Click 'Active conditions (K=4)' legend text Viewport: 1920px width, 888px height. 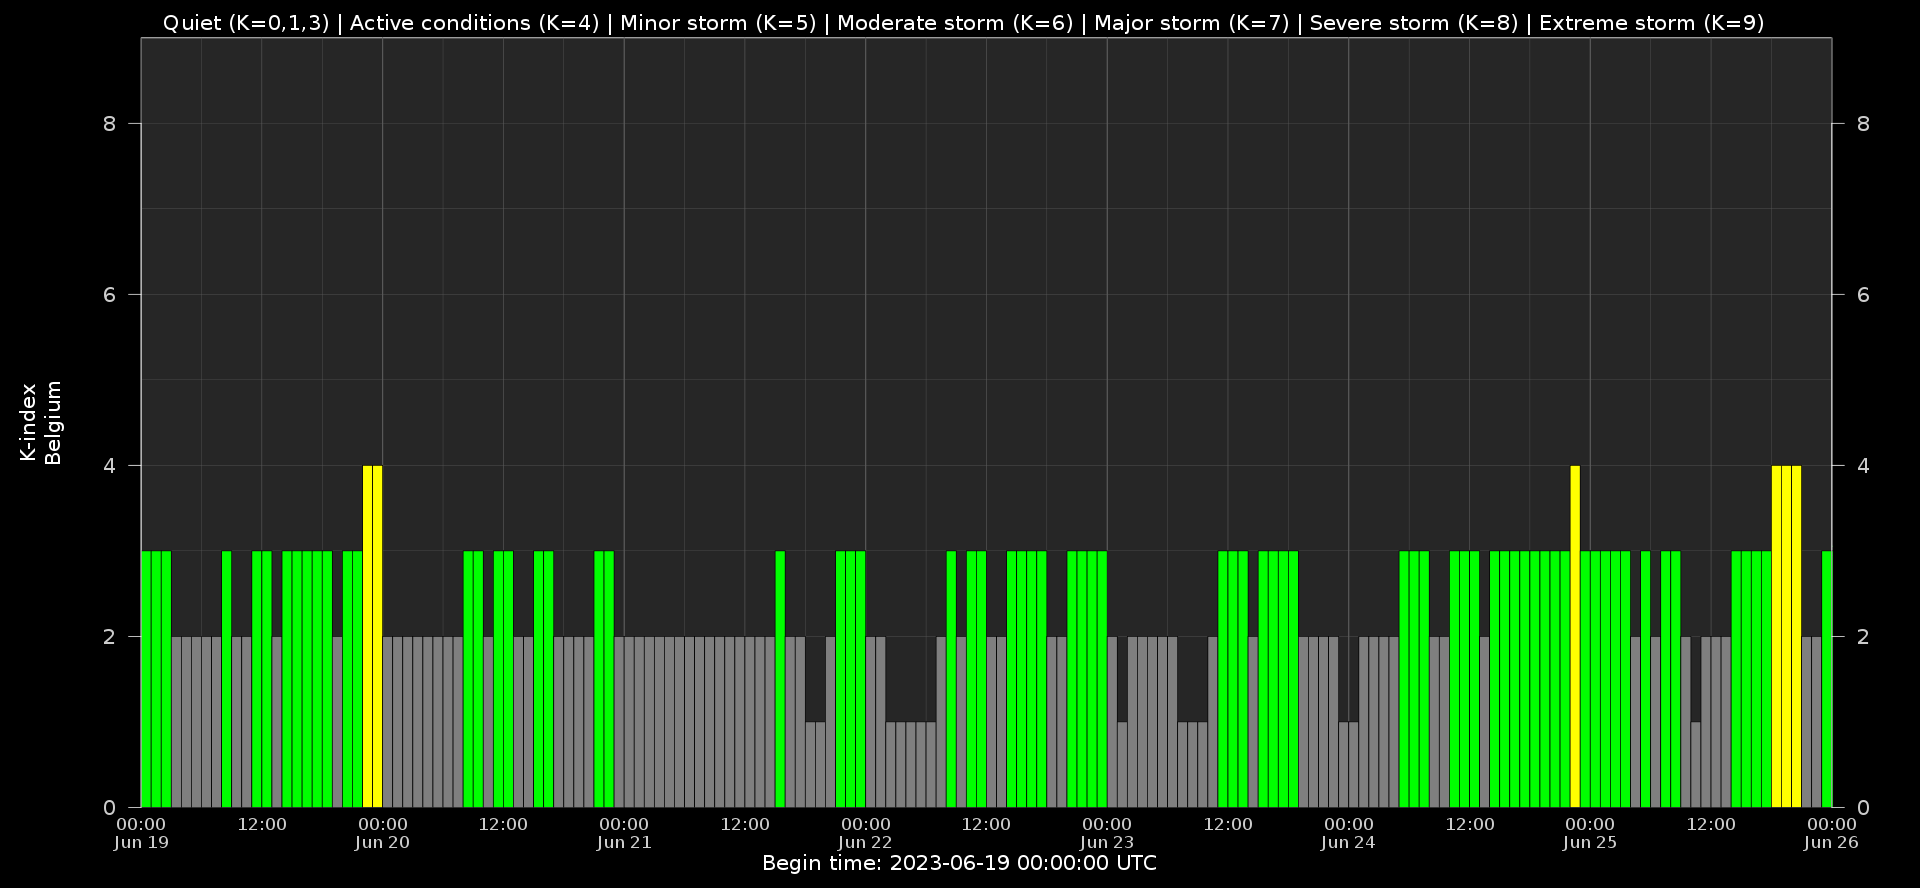pos(474,23)
